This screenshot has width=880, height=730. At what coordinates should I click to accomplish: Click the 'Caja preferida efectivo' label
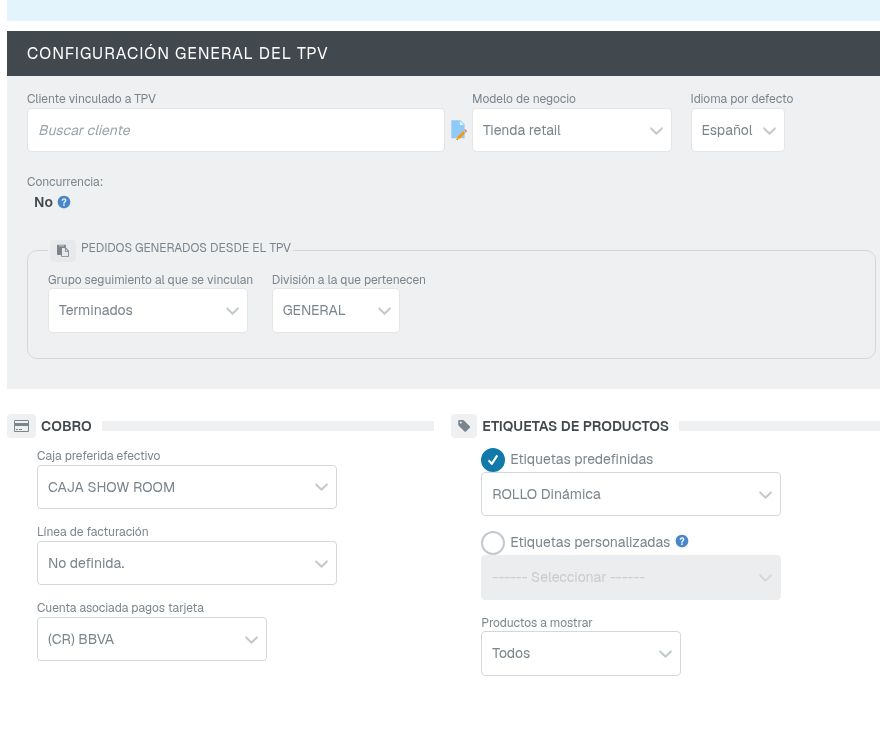(98, 456)
